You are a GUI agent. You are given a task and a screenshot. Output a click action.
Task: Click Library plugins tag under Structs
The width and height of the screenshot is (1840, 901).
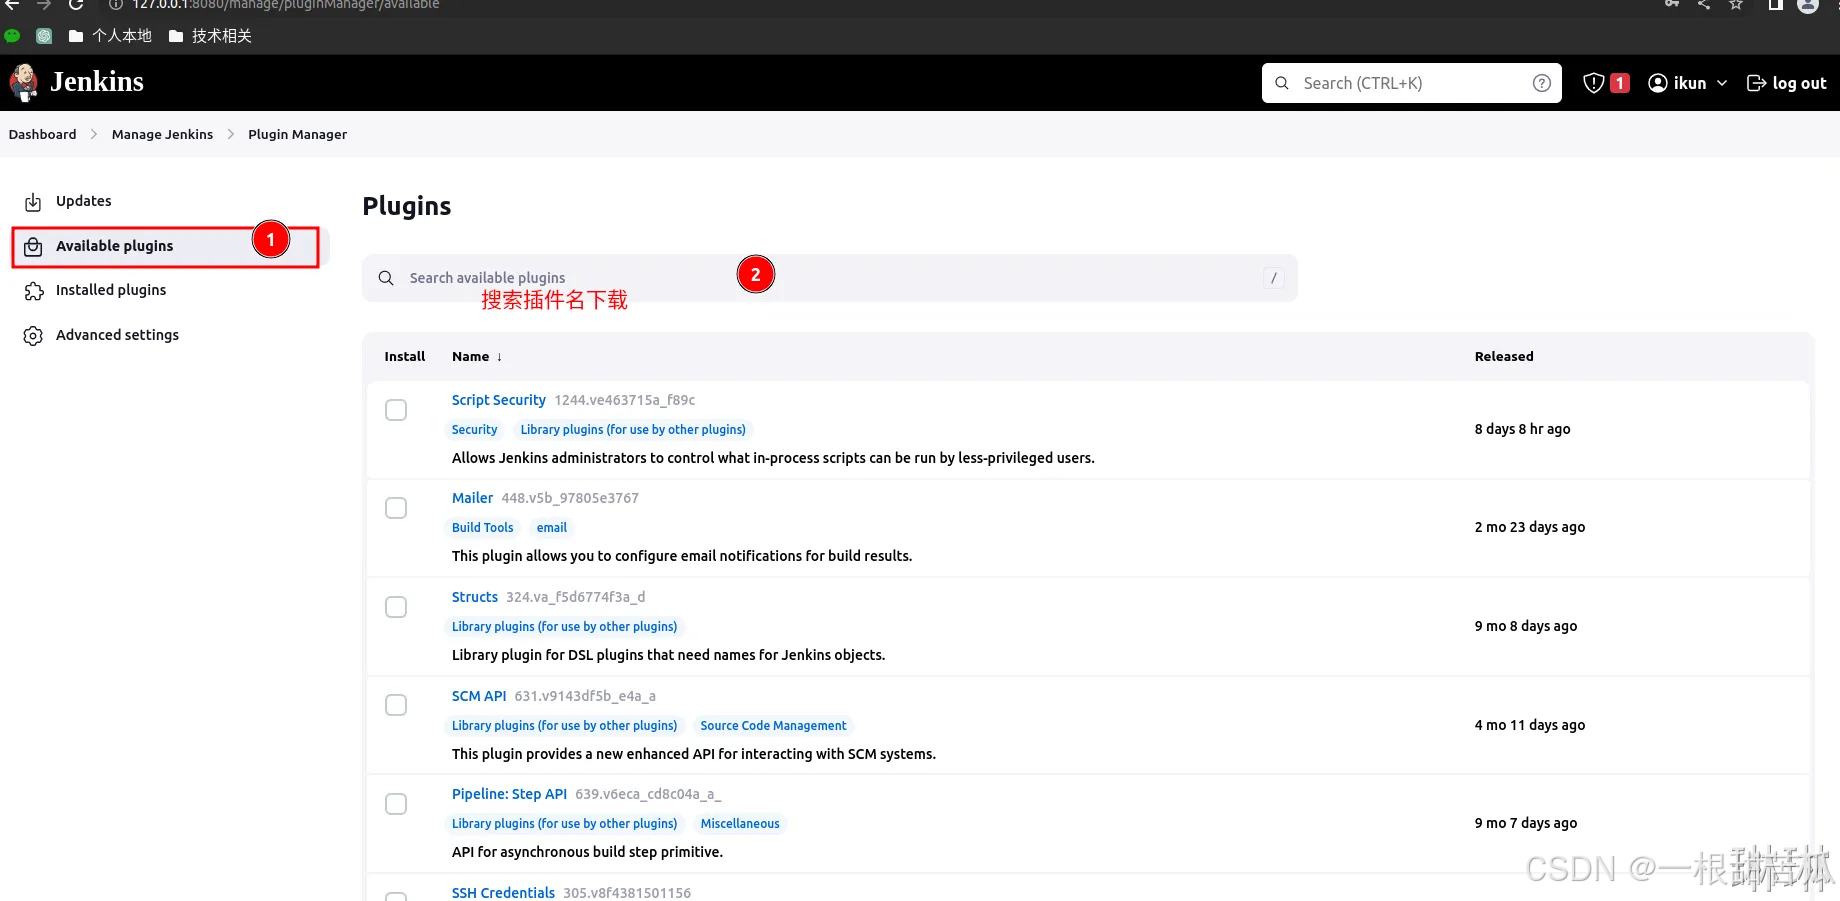(564, 627)
